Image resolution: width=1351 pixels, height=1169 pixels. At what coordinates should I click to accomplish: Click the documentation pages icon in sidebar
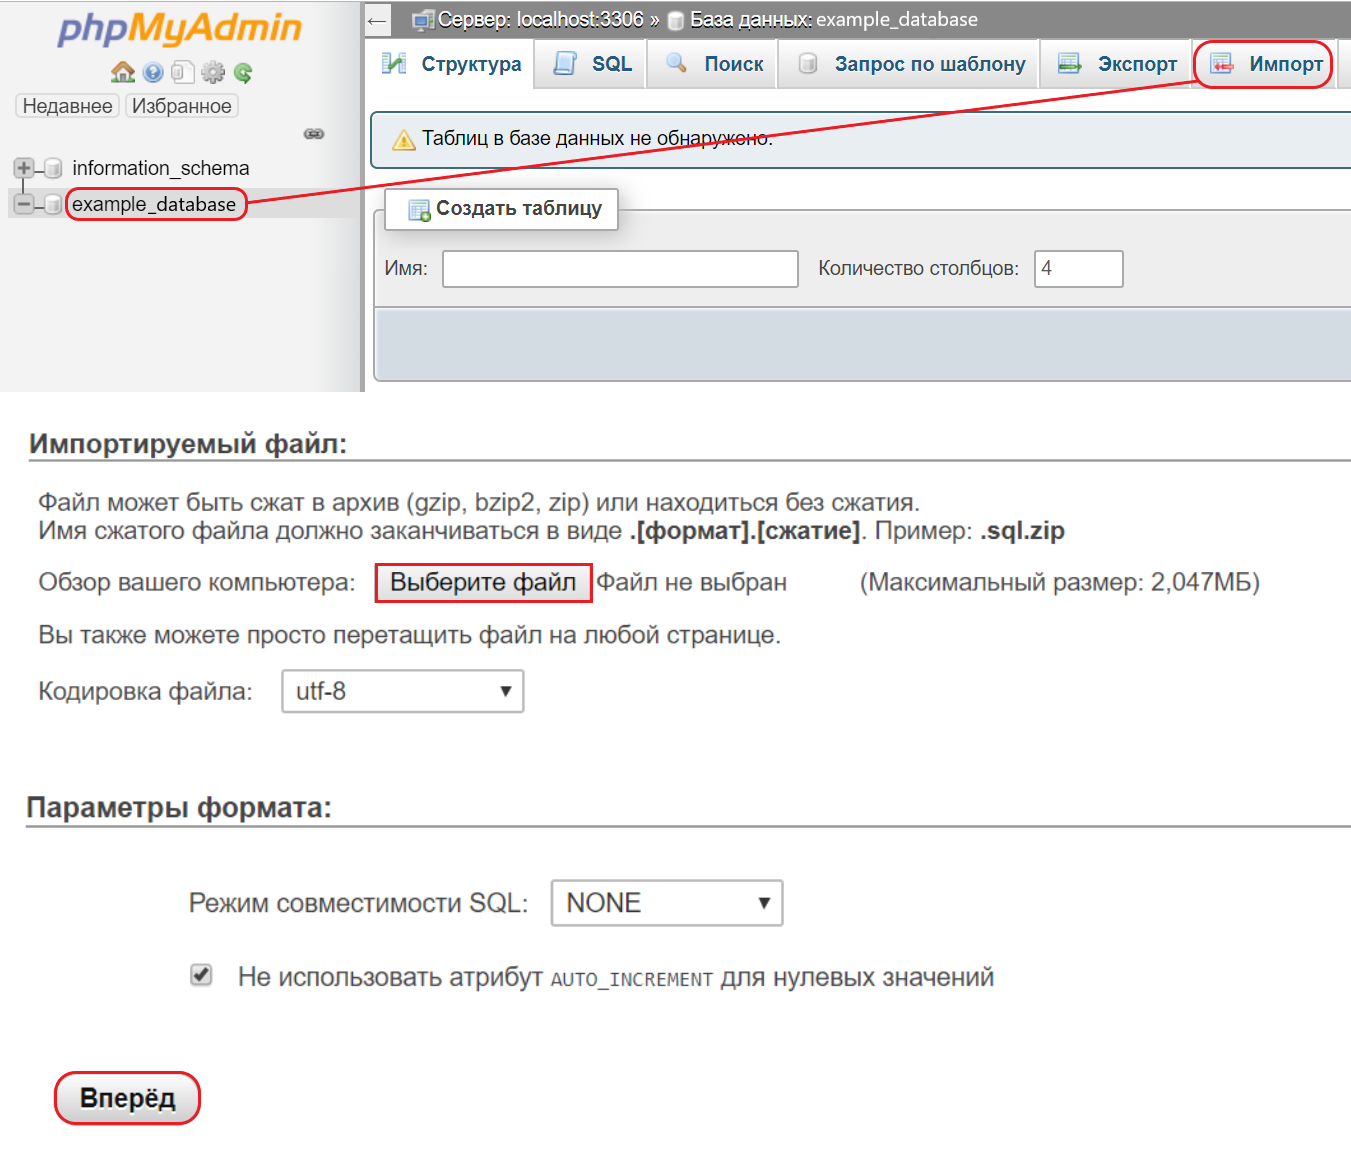coord(182,72)
